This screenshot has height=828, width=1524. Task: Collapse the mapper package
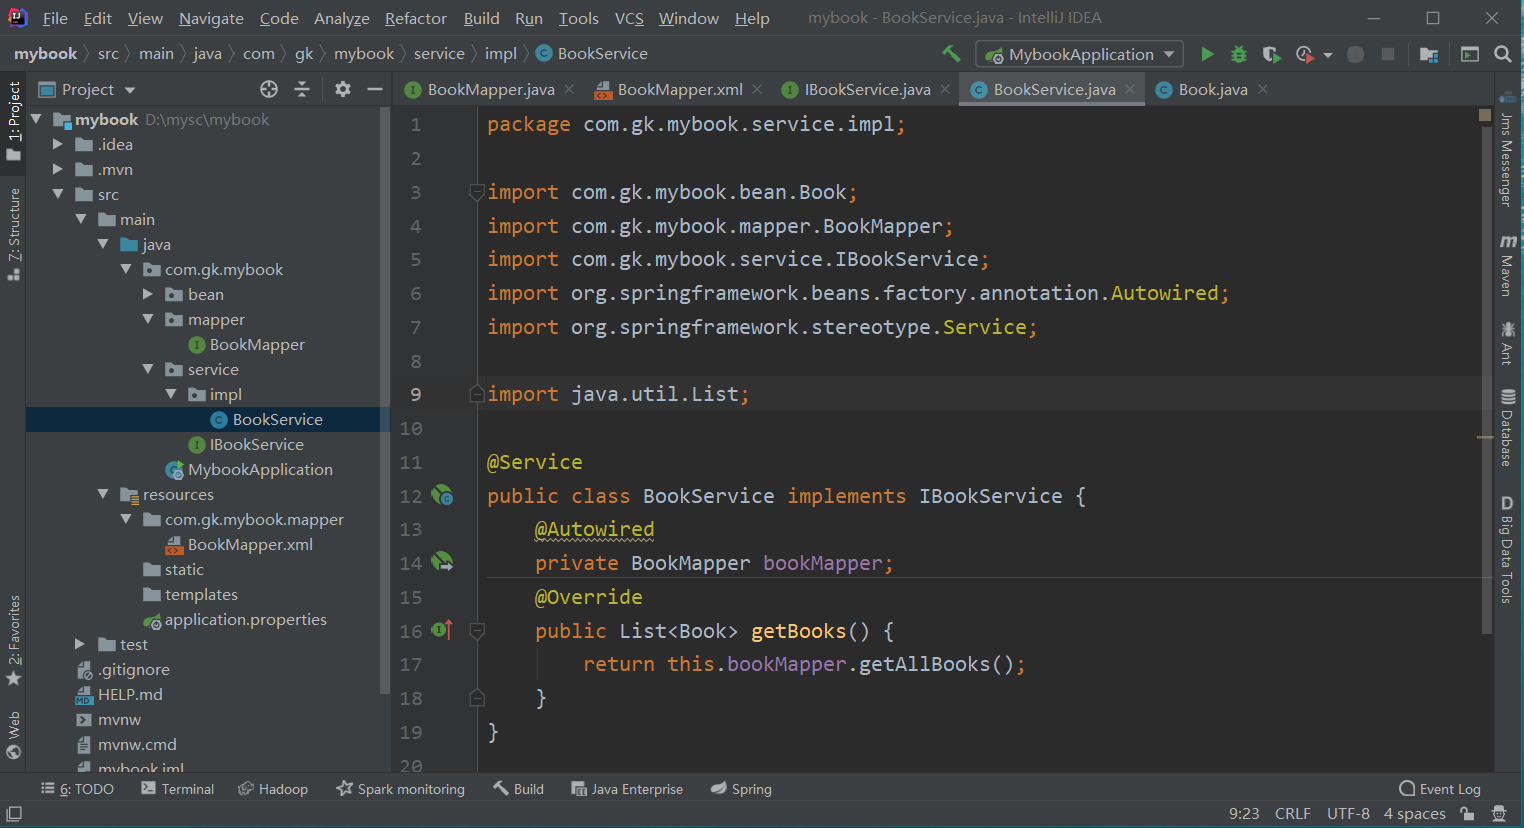tap(148, 319)
